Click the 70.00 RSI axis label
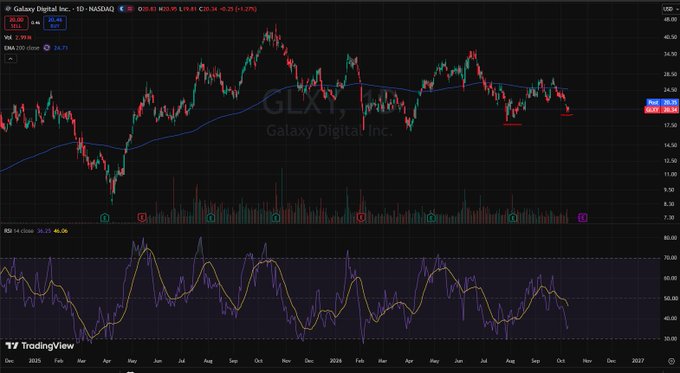This screenshot has width=680, height=373. 670,258
